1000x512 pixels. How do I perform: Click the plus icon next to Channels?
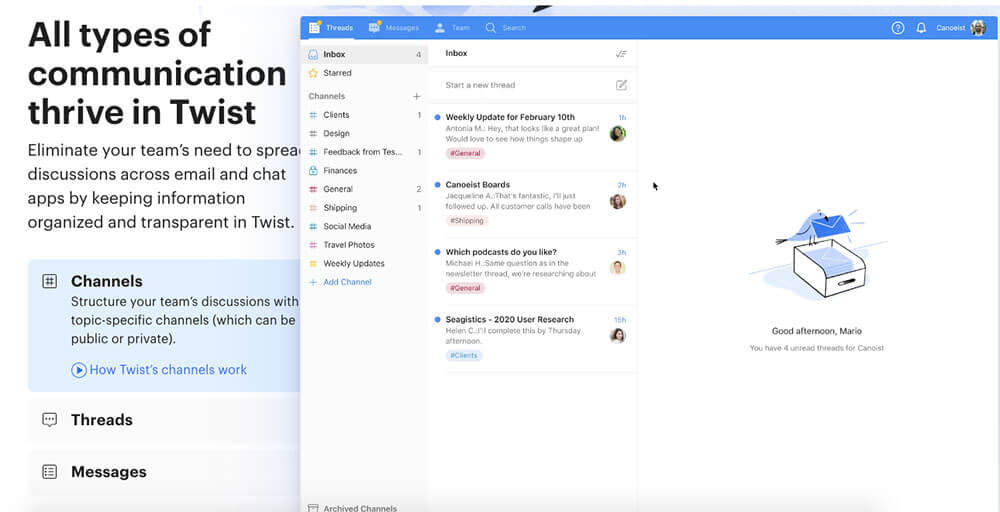click(416, 96)
